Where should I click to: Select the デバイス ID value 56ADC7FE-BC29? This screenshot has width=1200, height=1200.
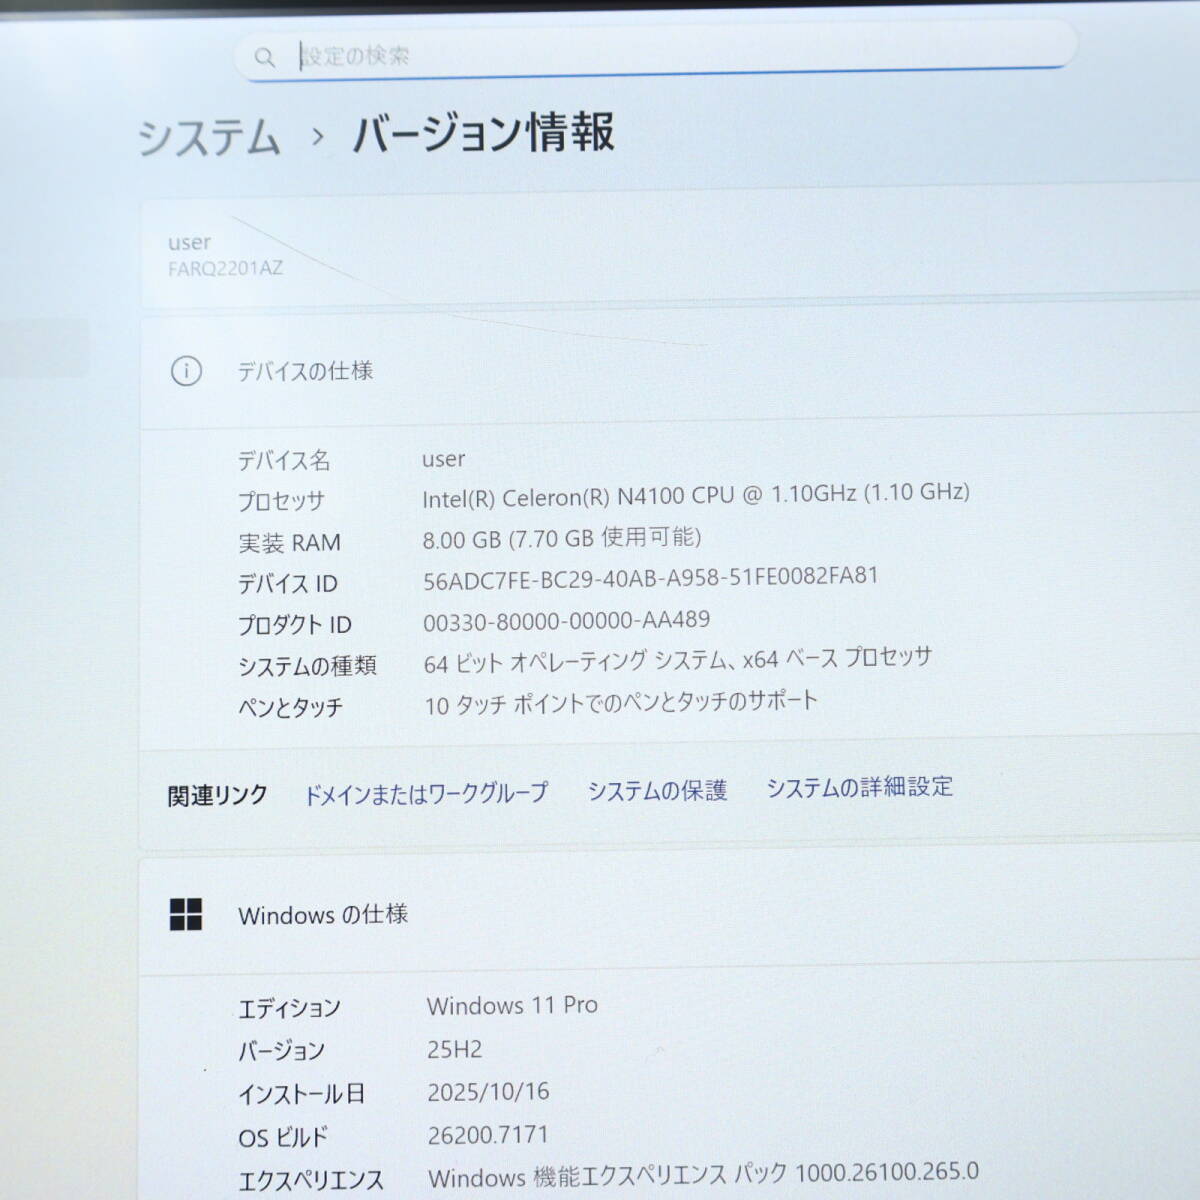tap(650, 578)
